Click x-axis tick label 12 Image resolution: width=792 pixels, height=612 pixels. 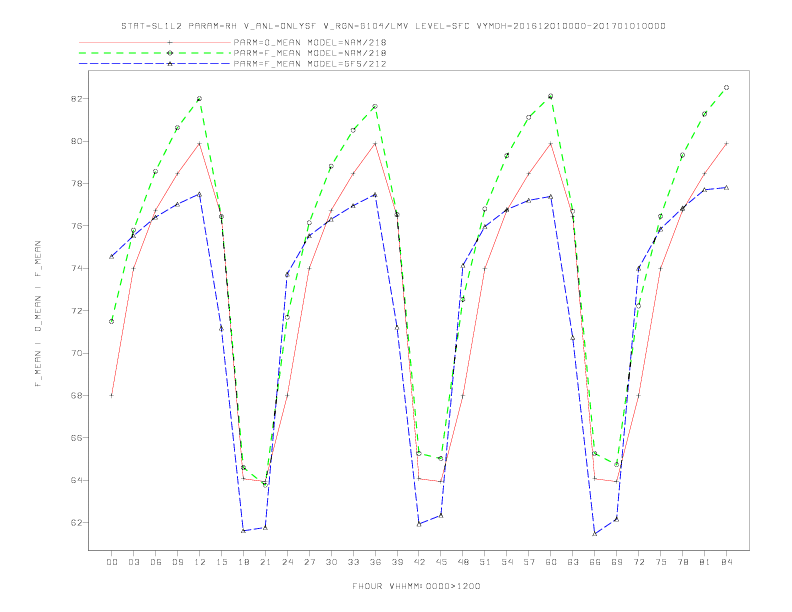point(200,562)
